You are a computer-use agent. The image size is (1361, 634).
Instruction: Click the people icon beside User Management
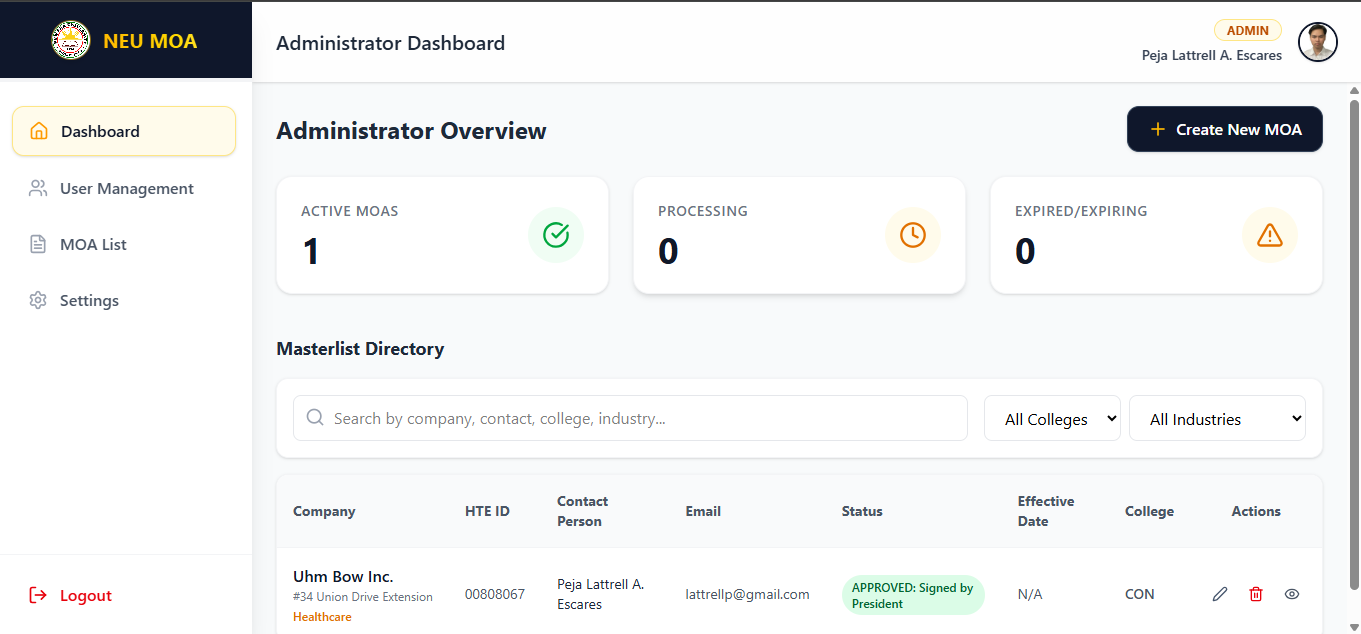point(38,188)
